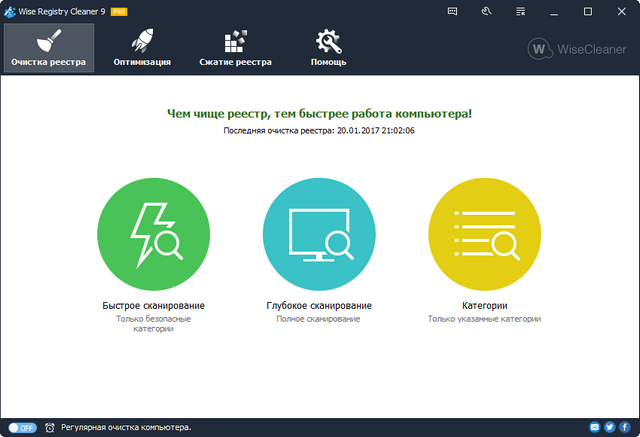
Task: Click the Быстрое сканирование label
Action: pos(153,306)
